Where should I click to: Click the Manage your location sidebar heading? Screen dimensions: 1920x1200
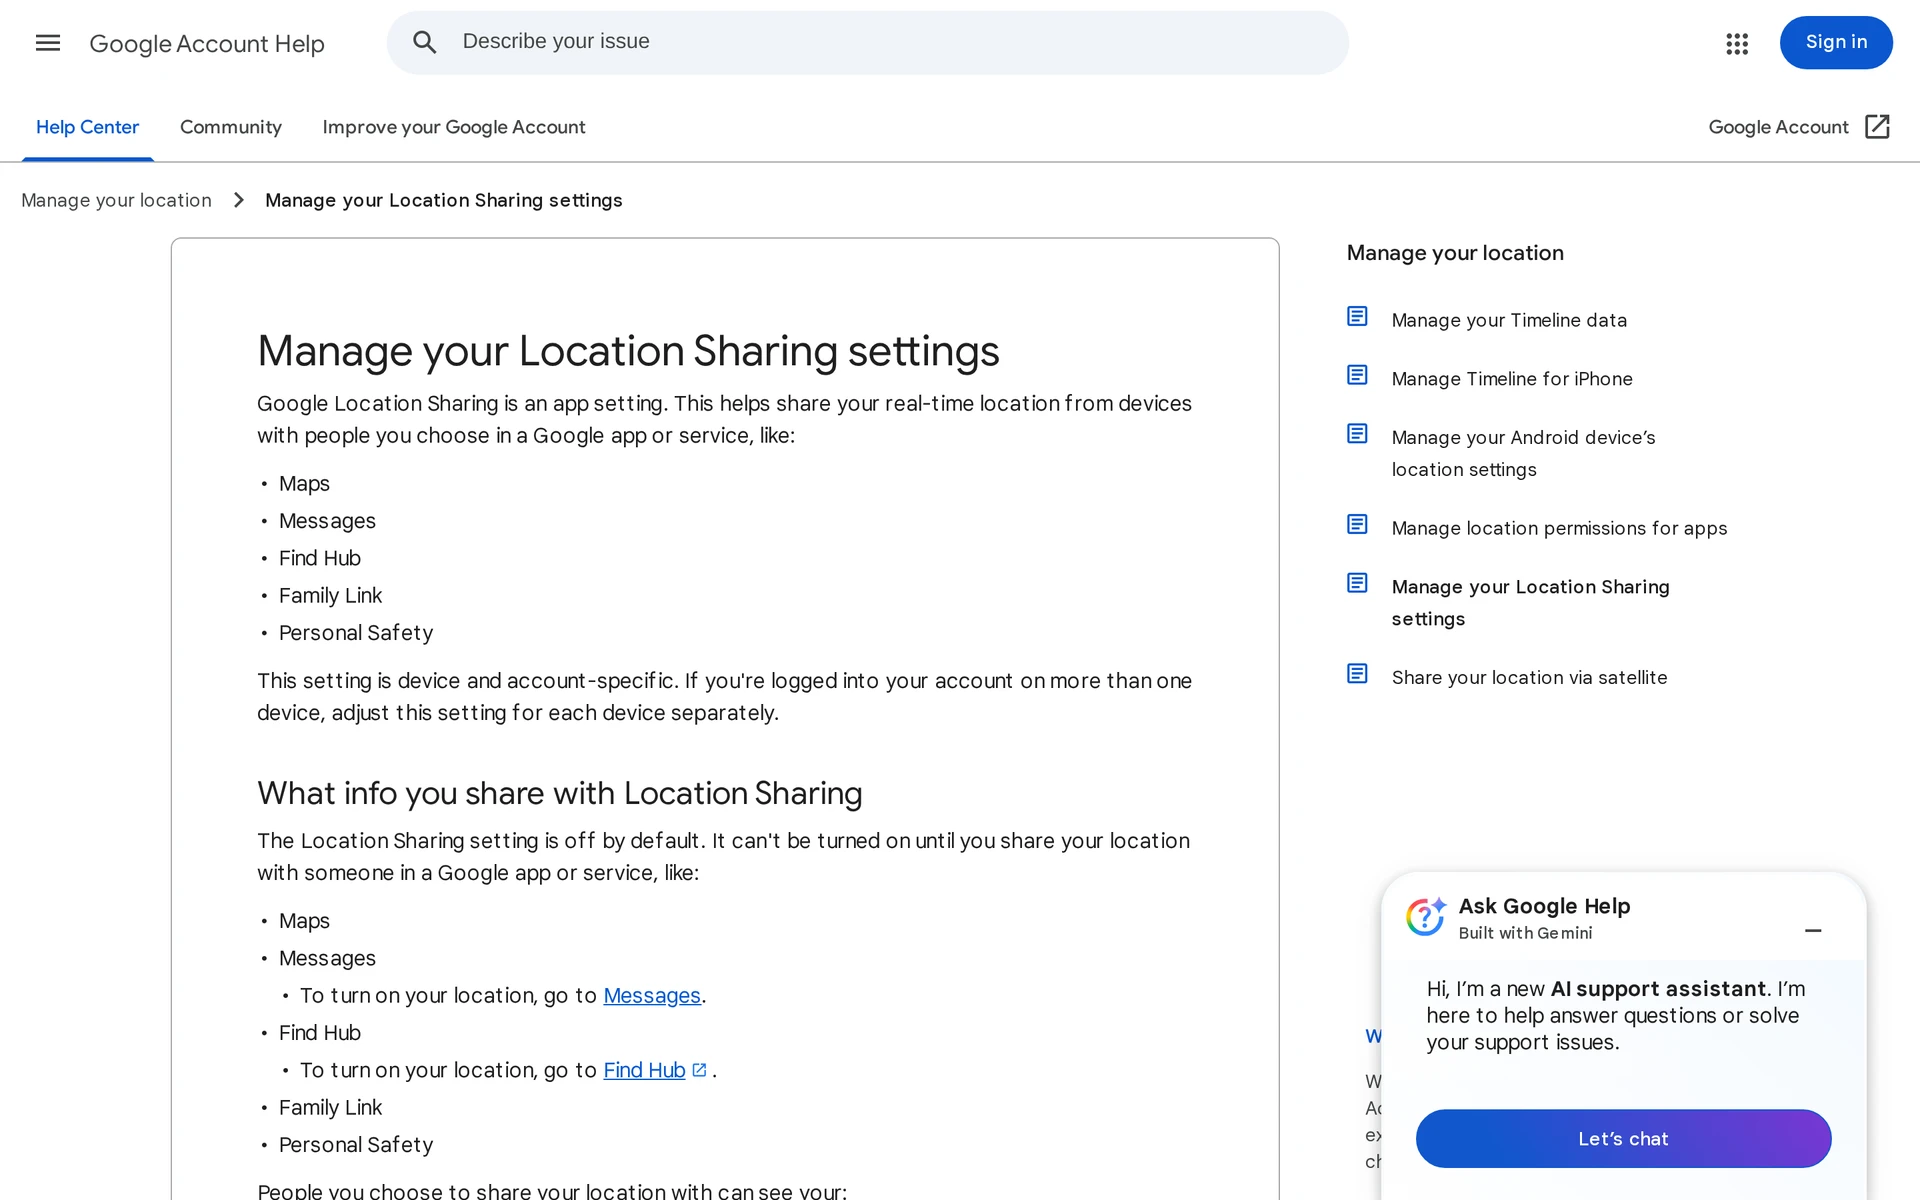click(x=1455, y=253)
